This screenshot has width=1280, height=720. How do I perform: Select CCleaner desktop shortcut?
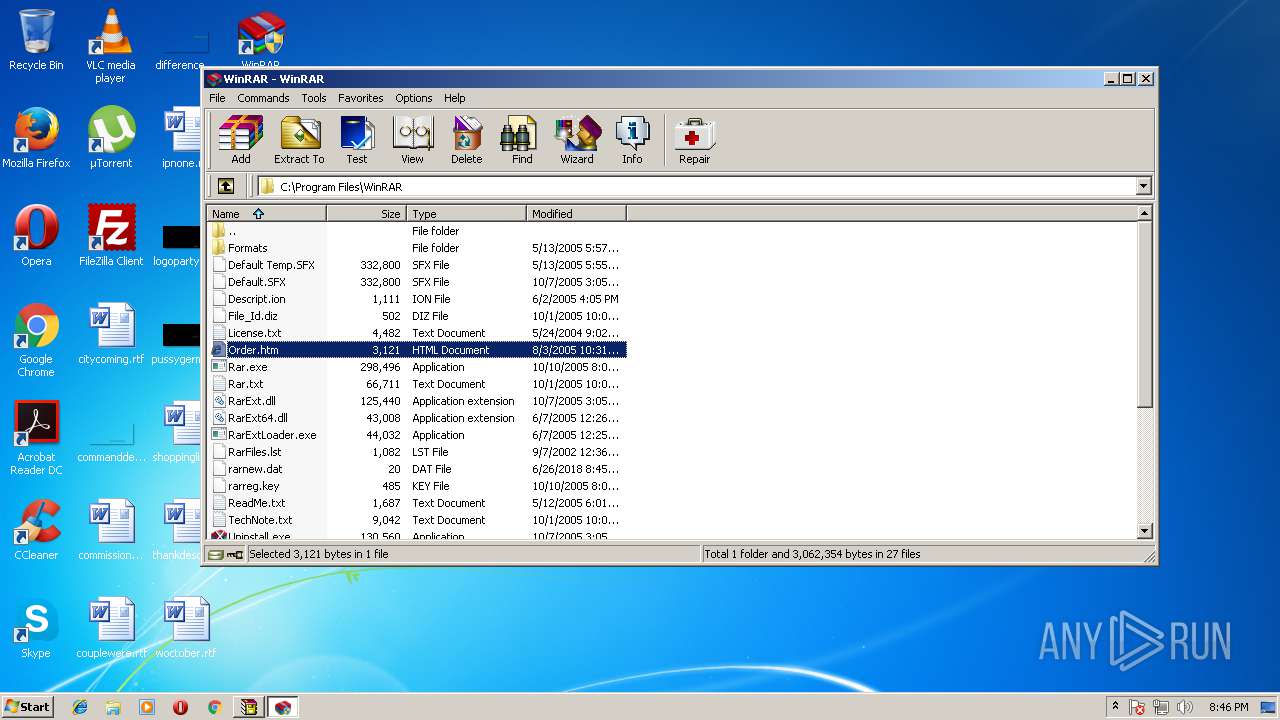(36, 530)
